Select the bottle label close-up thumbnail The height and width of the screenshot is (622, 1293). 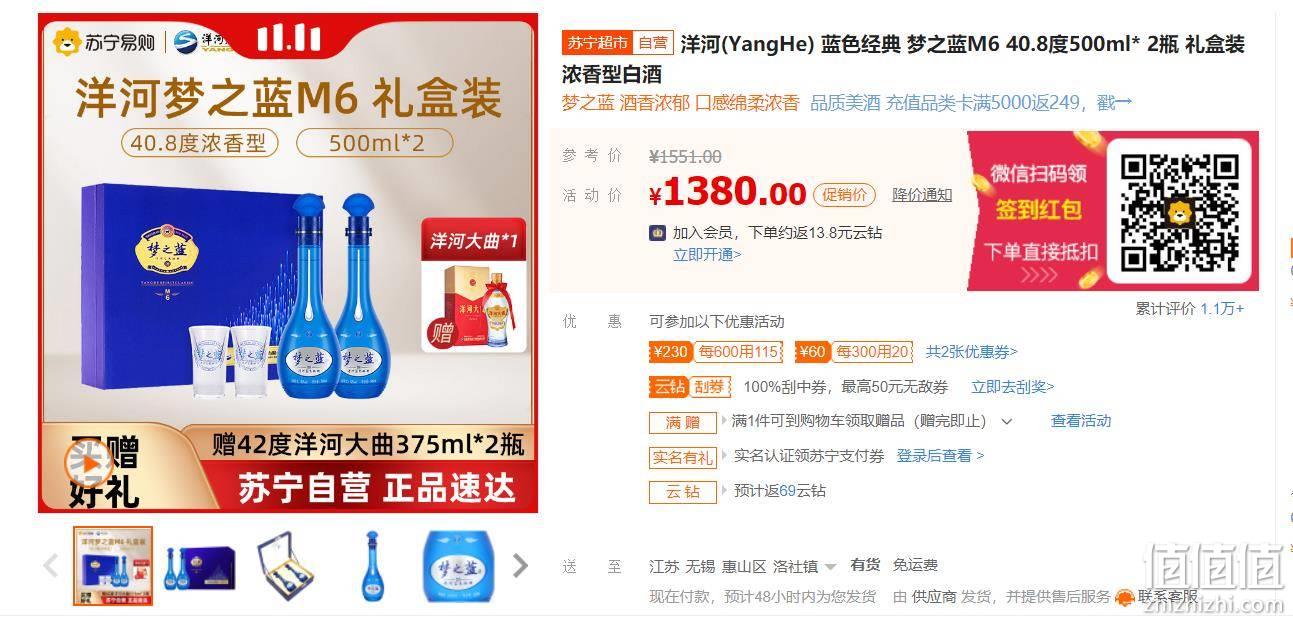pos(458,567)
